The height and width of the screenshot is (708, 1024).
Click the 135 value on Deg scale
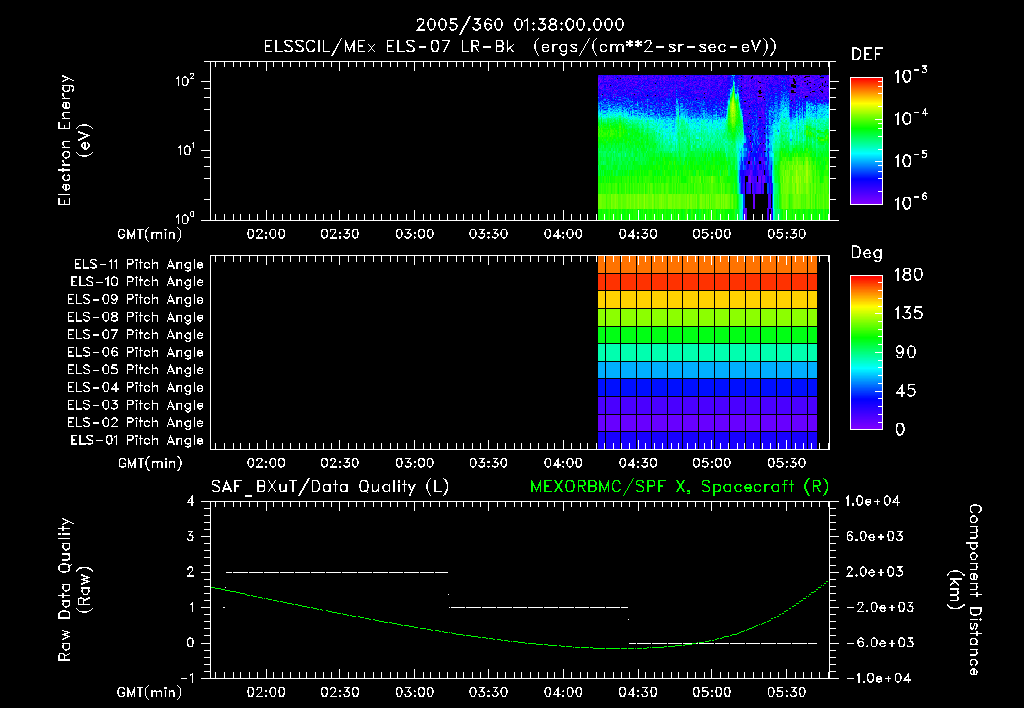[x=909, y=314]
